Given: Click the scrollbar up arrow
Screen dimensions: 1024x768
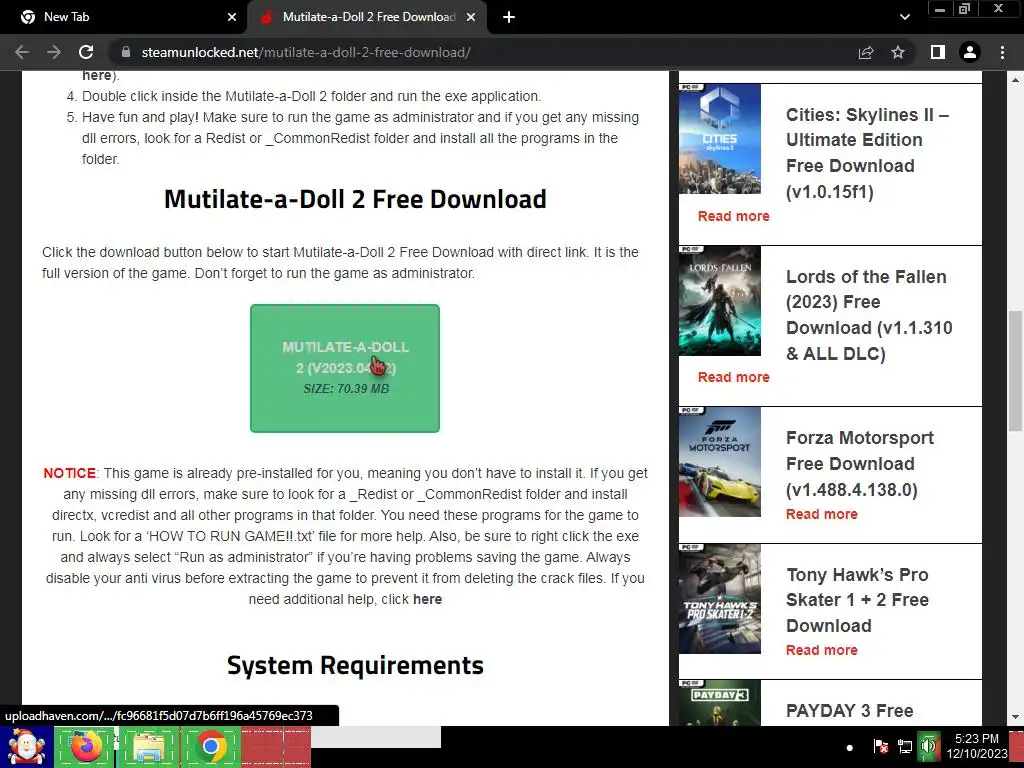Looking at the screenshot, I should tap(1015, 80).
